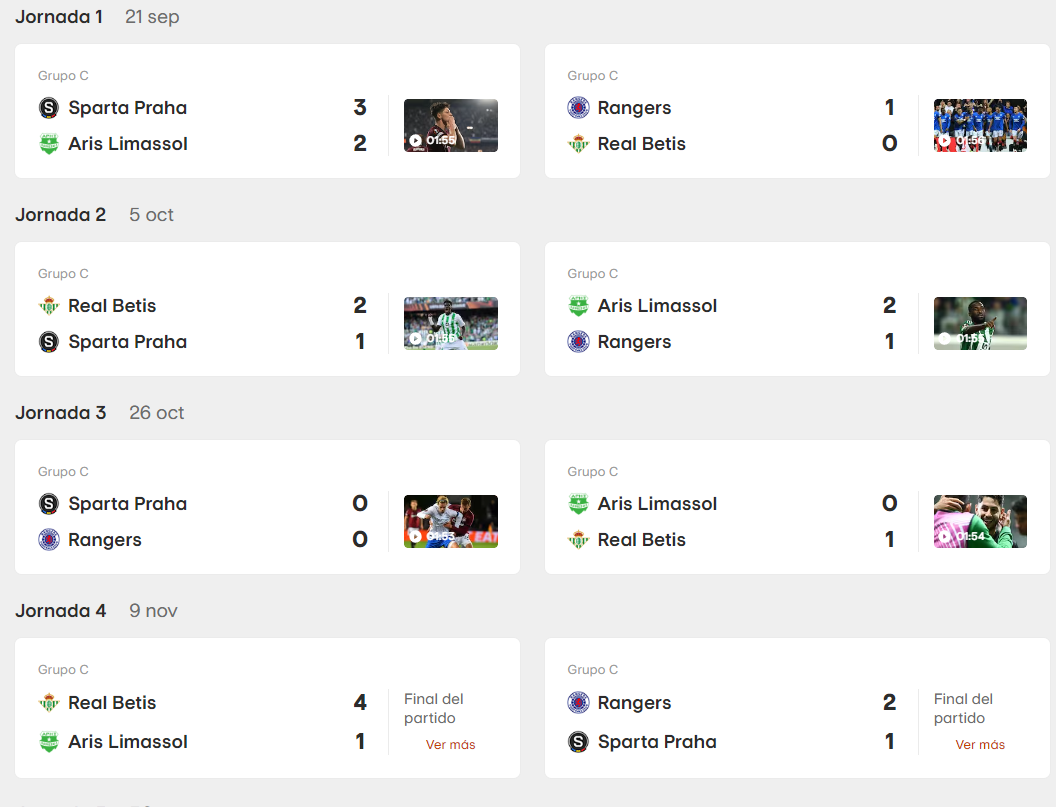The width and height of the screenshot is (1056, 807).
Task: Open Sparta Praha team in Jornada 3
Action: [127, 504]
